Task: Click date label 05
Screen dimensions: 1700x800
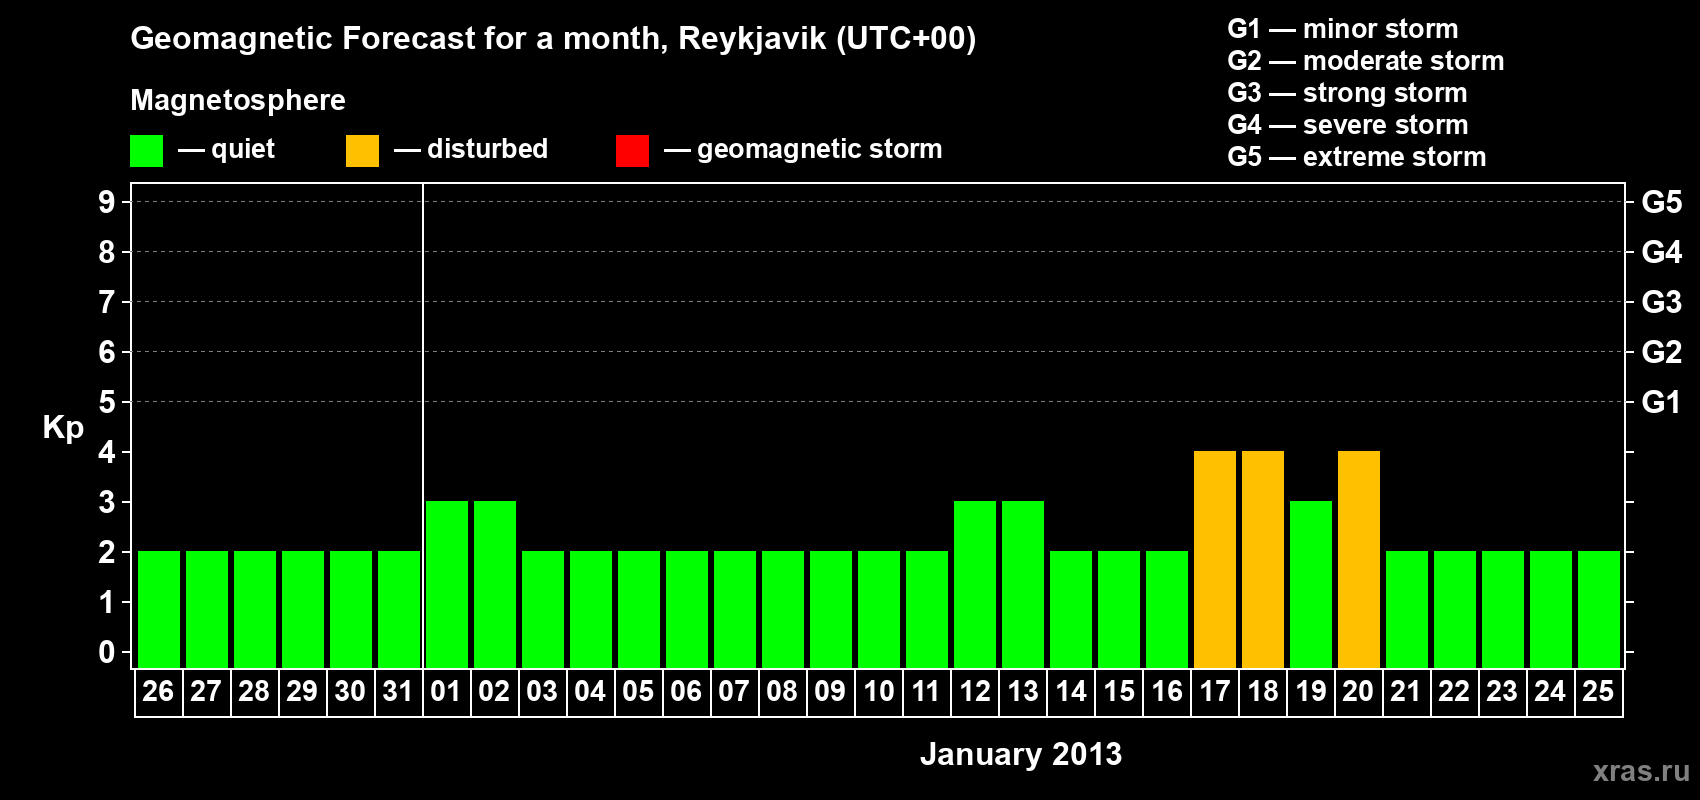Action: 638,691
